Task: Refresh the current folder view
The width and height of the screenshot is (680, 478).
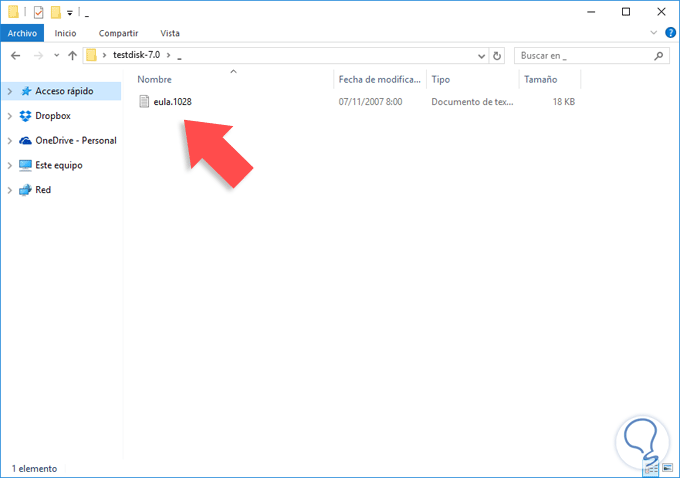Action: (497, 56)
